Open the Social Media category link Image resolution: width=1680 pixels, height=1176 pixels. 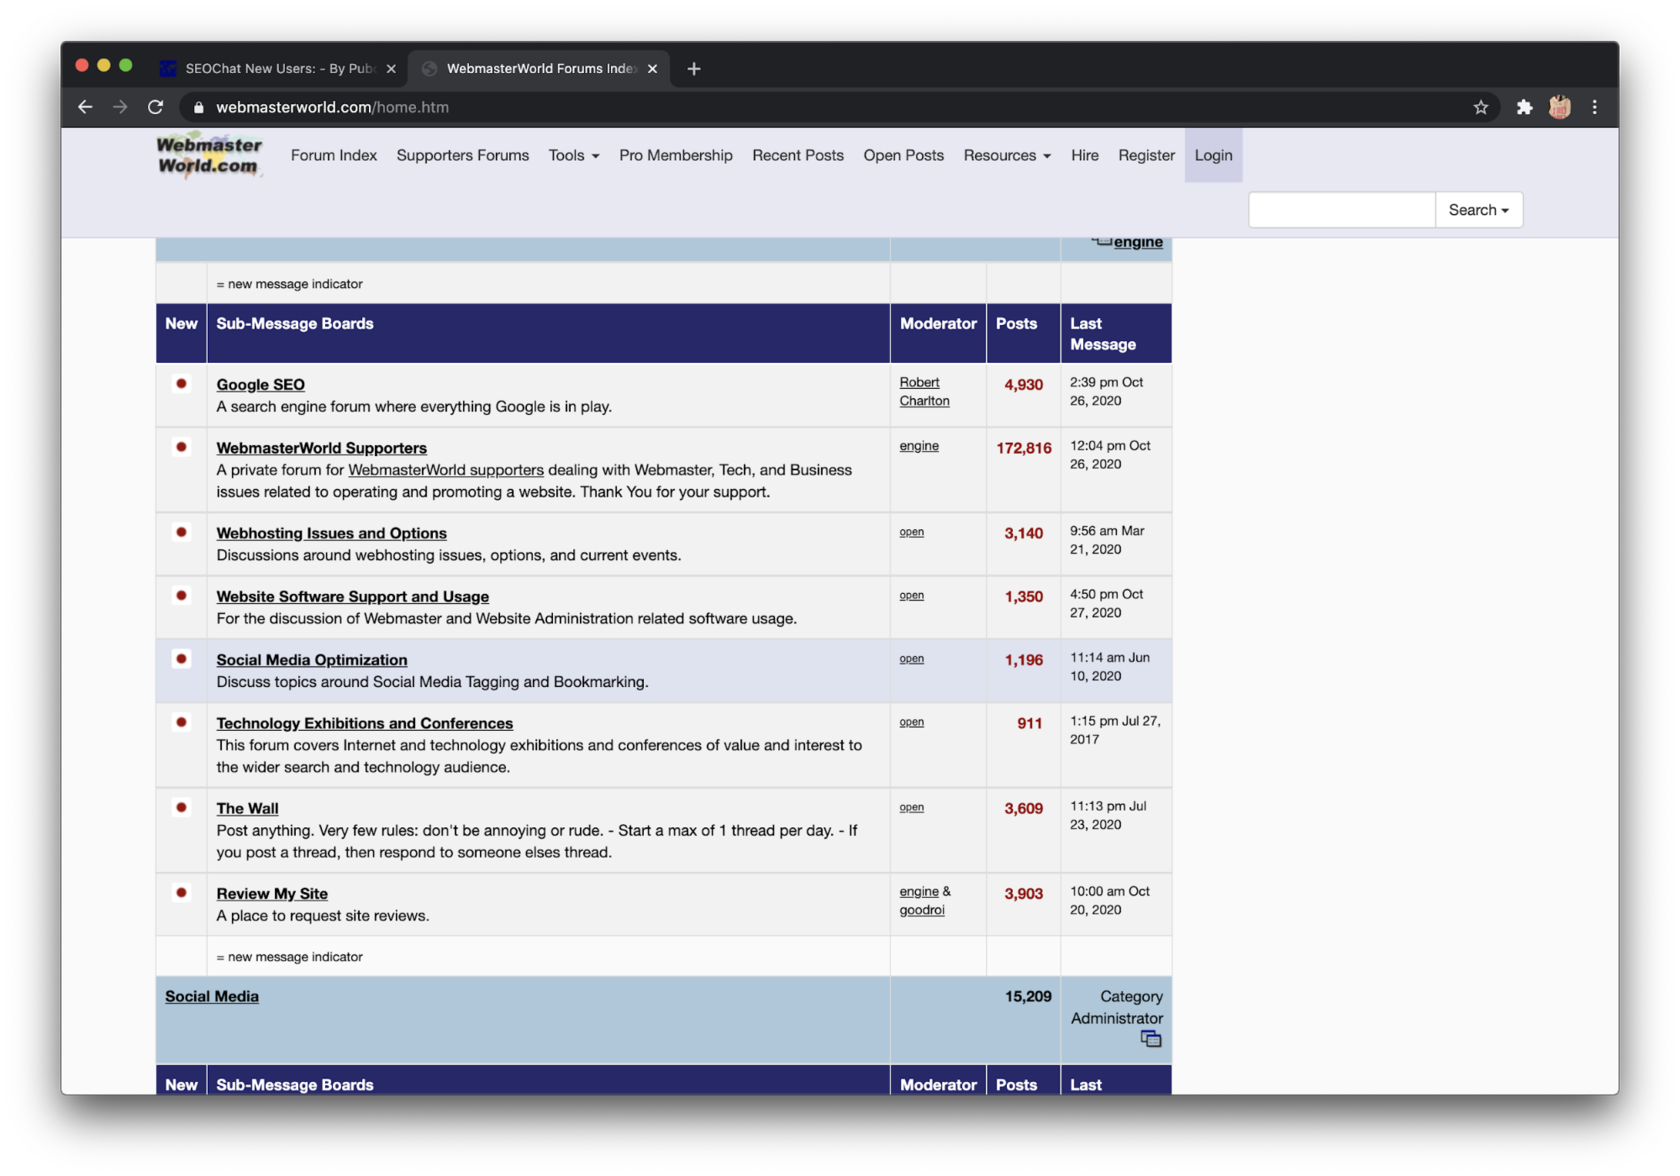[212, 996]
